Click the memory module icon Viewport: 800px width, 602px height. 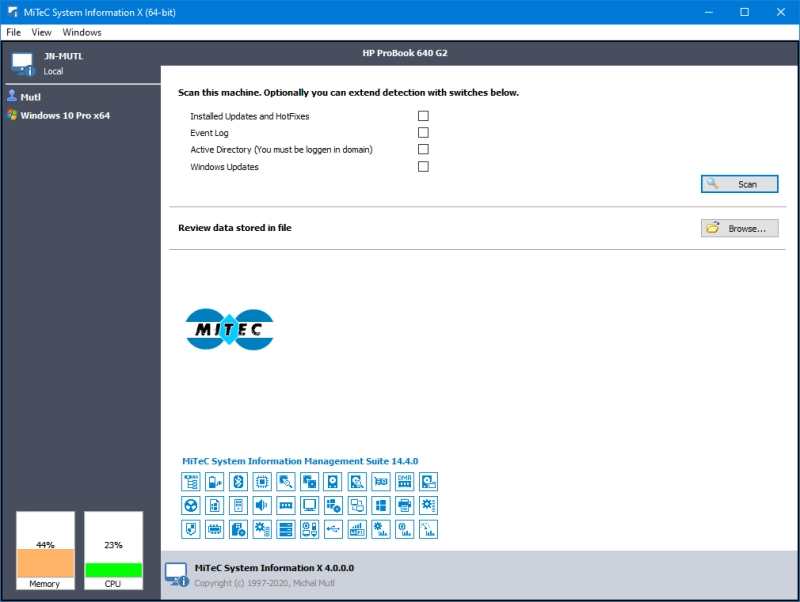pos(286,506)
